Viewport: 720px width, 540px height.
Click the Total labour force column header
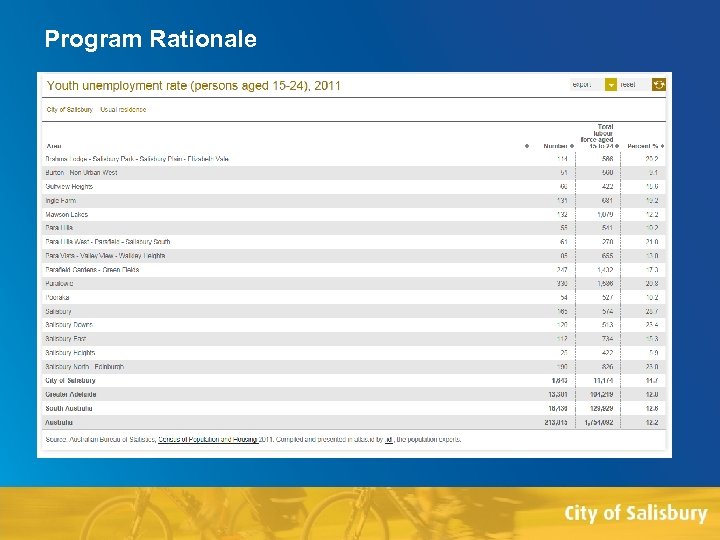point(597,136)
